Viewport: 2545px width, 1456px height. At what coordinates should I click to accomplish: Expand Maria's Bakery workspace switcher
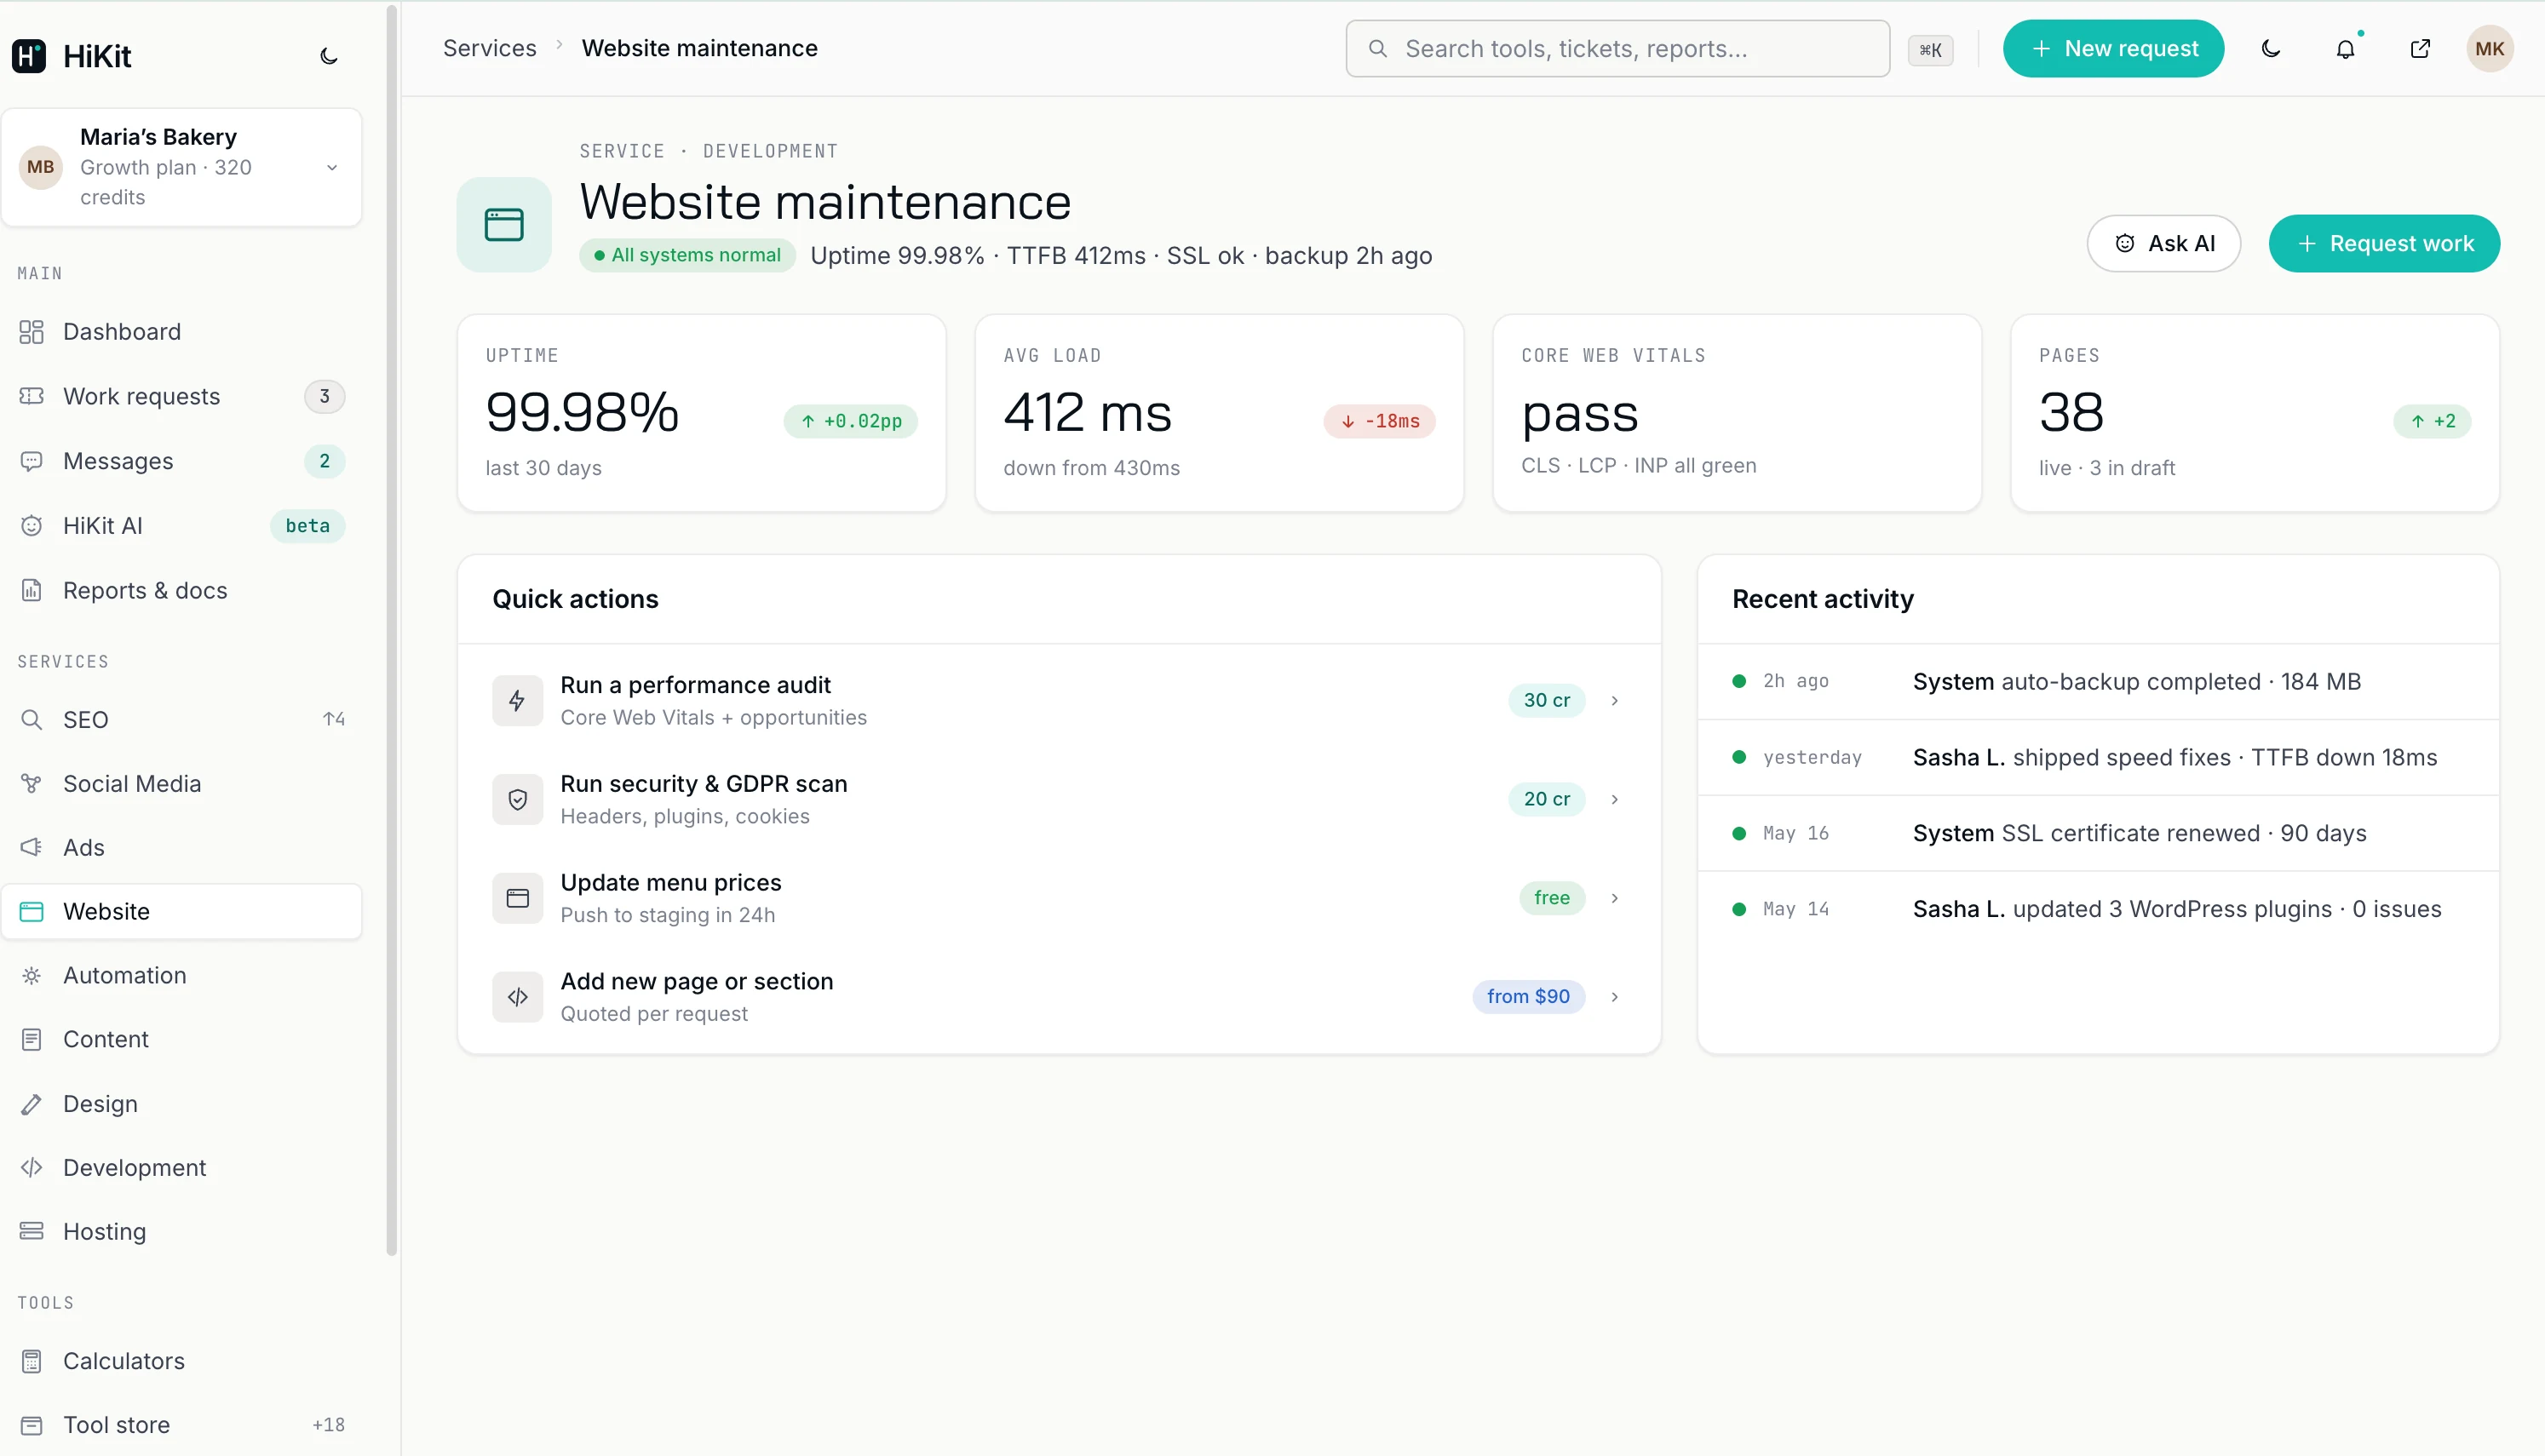coord(182,167)
